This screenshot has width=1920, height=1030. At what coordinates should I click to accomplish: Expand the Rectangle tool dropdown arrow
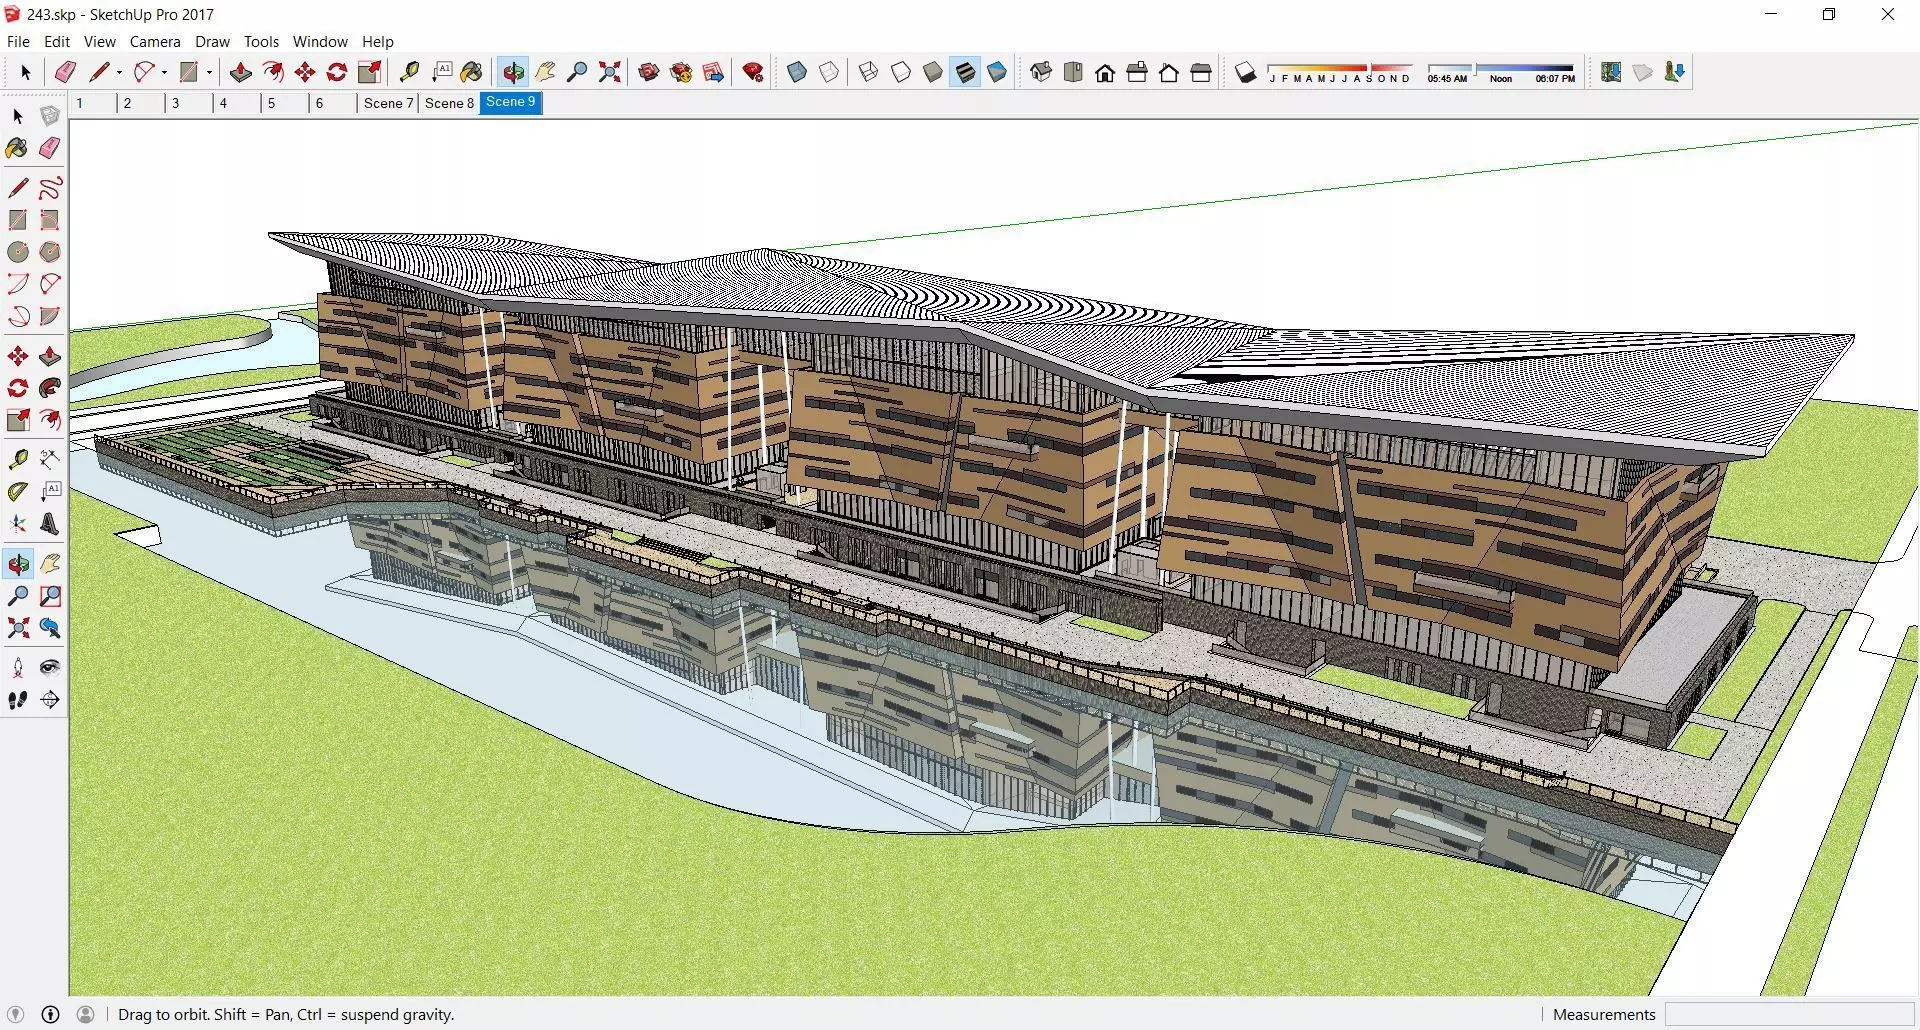[x=209, y=72]
